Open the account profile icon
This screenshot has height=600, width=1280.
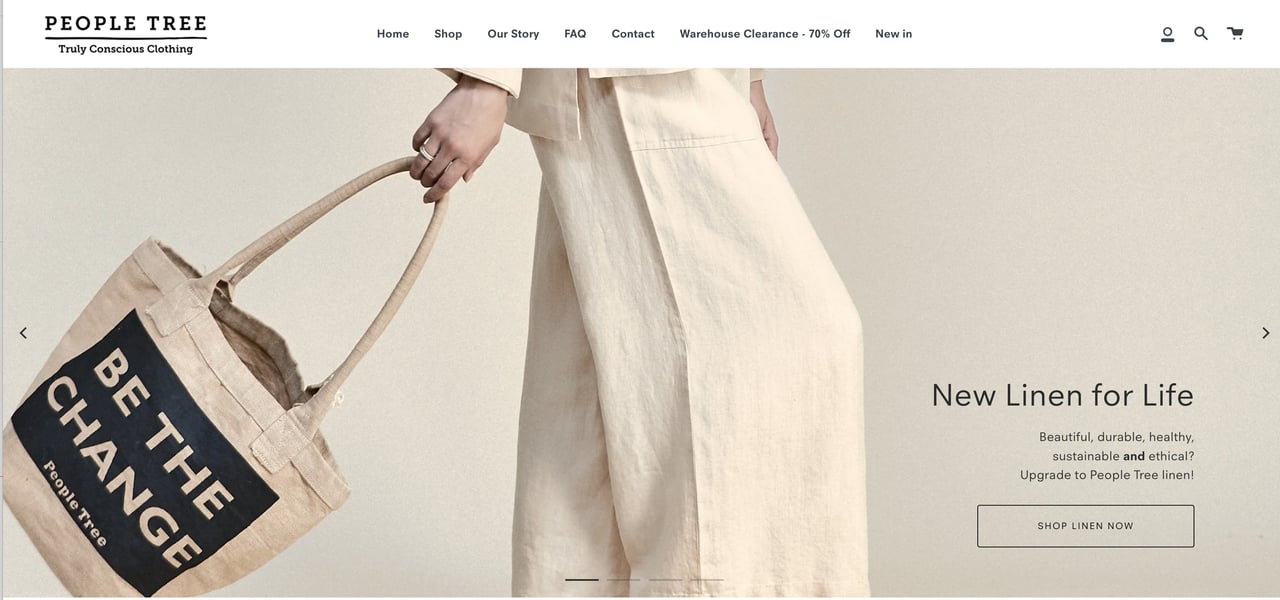pyautogui.click(x=1167, y=34)
